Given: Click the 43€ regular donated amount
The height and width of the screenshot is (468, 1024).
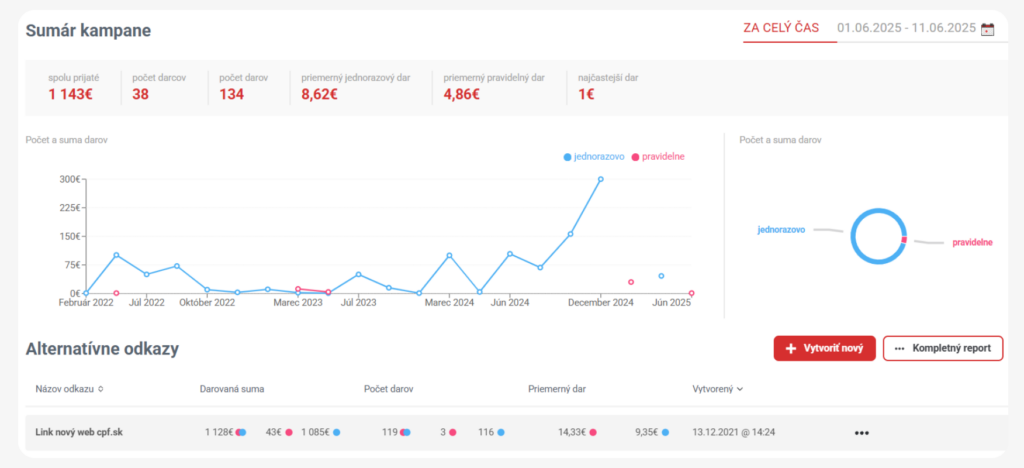Looking at the screenshot, I should 275,432.
